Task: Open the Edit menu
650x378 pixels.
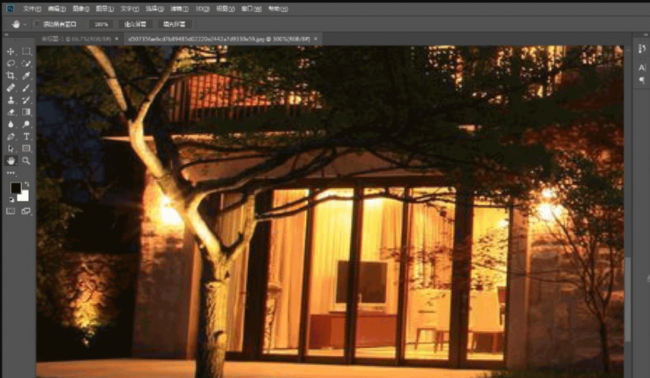Action: point(56,9)
